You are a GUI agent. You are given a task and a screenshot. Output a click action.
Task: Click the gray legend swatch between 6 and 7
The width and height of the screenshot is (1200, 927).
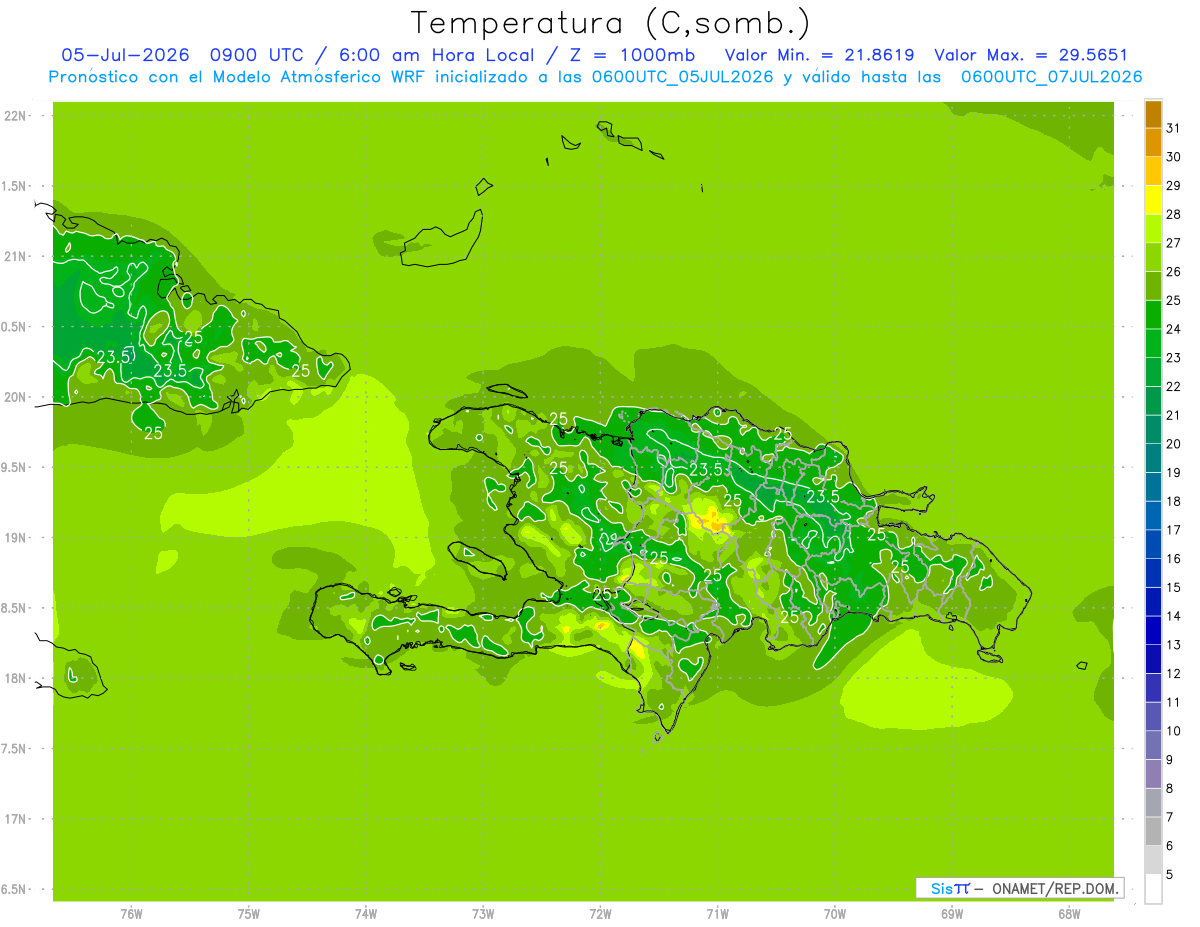1153,832
